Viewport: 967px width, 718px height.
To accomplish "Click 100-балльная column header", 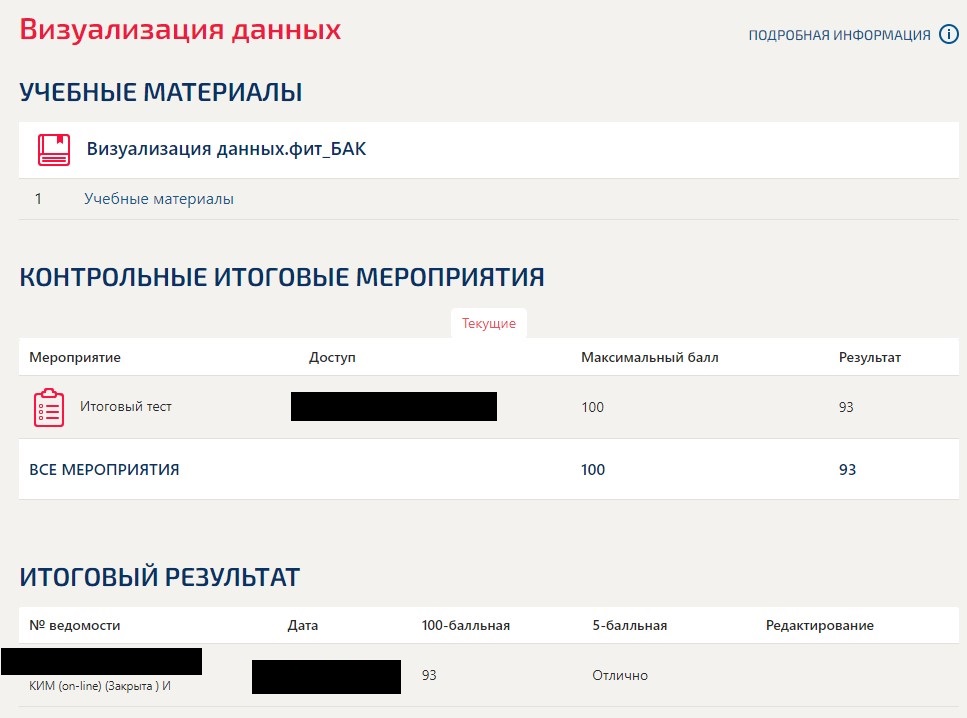I will pyautogui.click(x=466, y=625).
